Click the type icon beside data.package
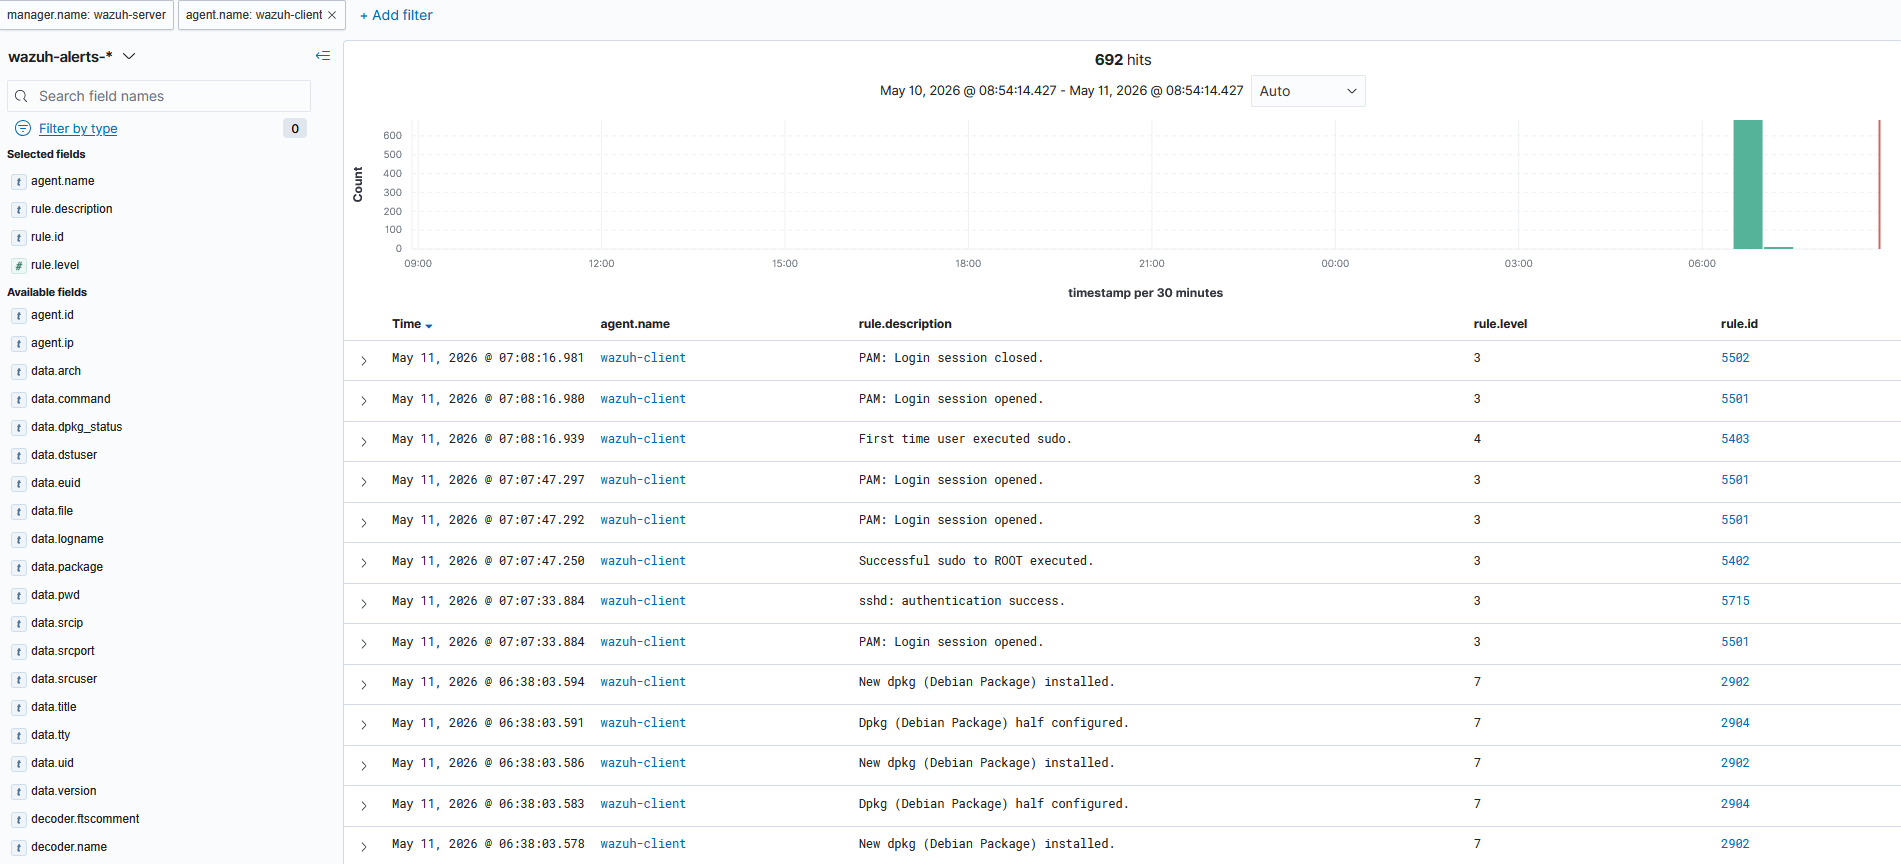 [x=19, y=568]
